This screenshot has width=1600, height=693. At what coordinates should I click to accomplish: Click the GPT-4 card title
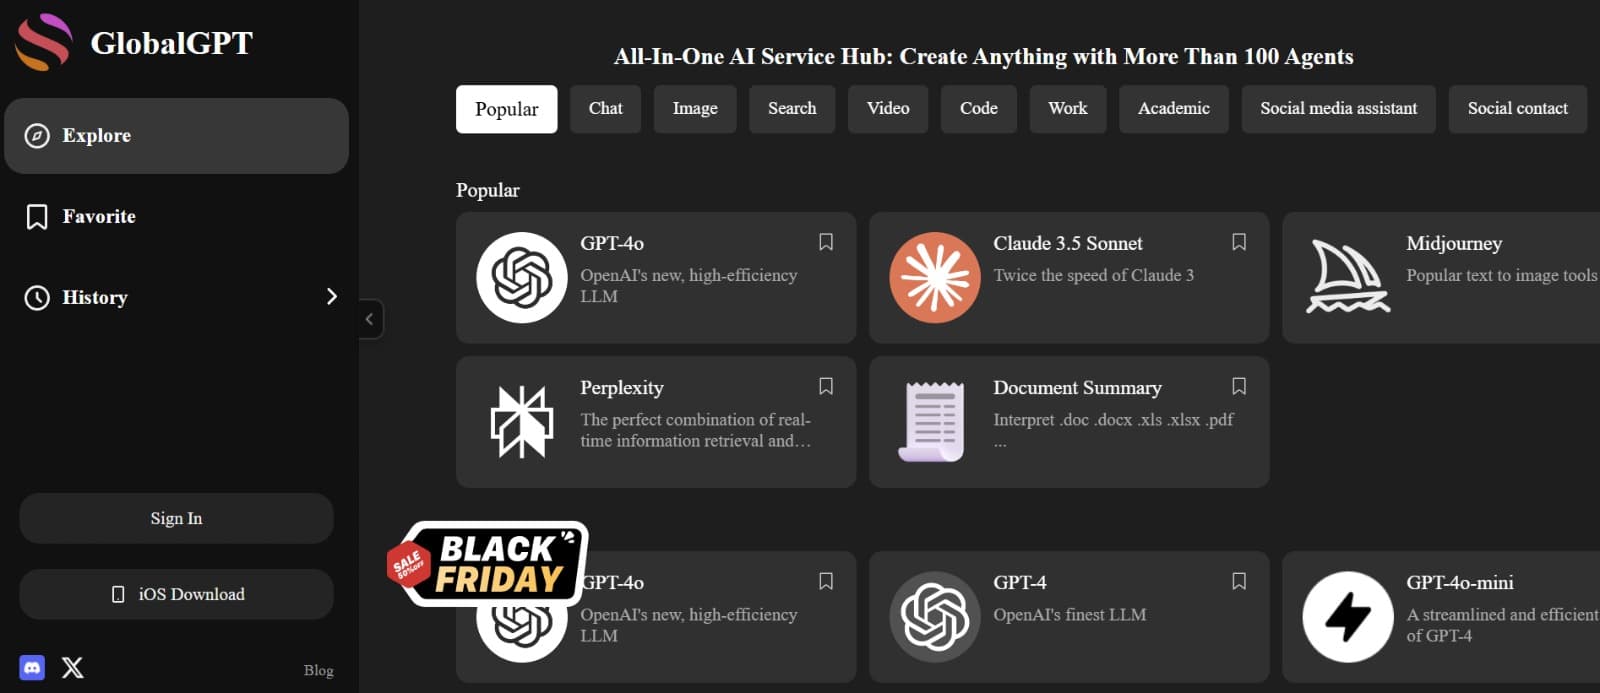[1020, 582]
